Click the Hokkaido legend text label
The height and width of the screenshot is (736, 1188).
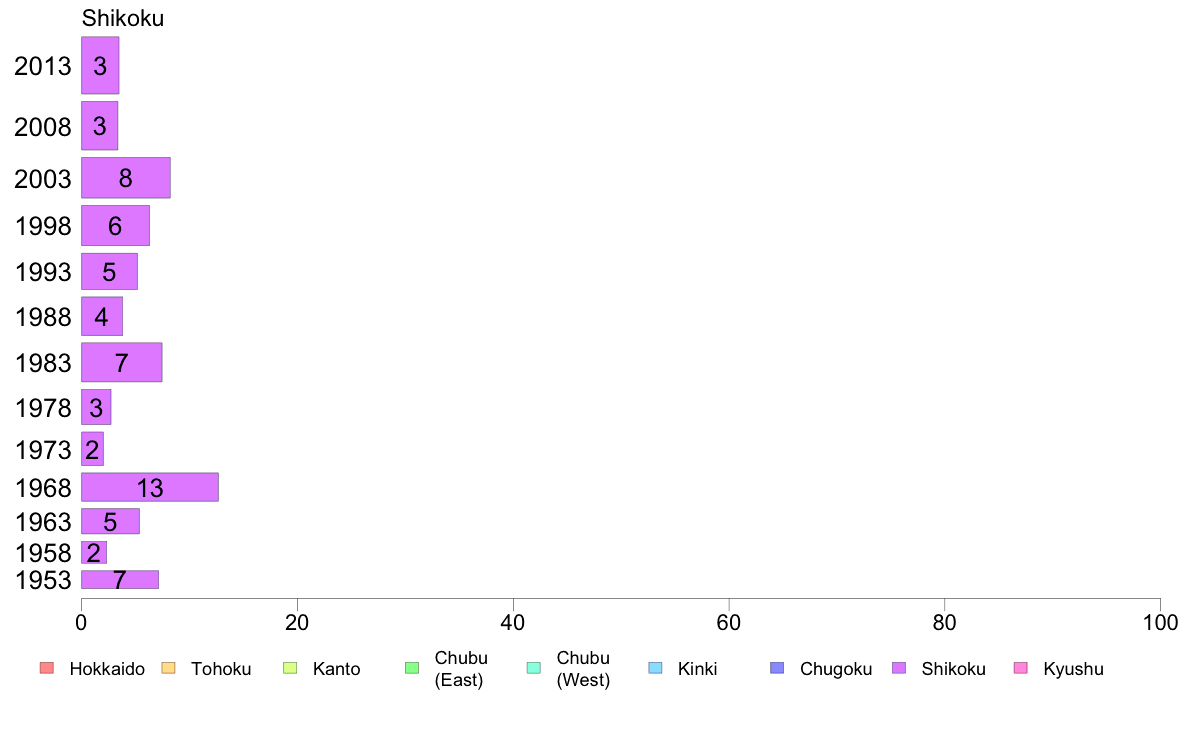pyautogui.click(x=107, y=669)
